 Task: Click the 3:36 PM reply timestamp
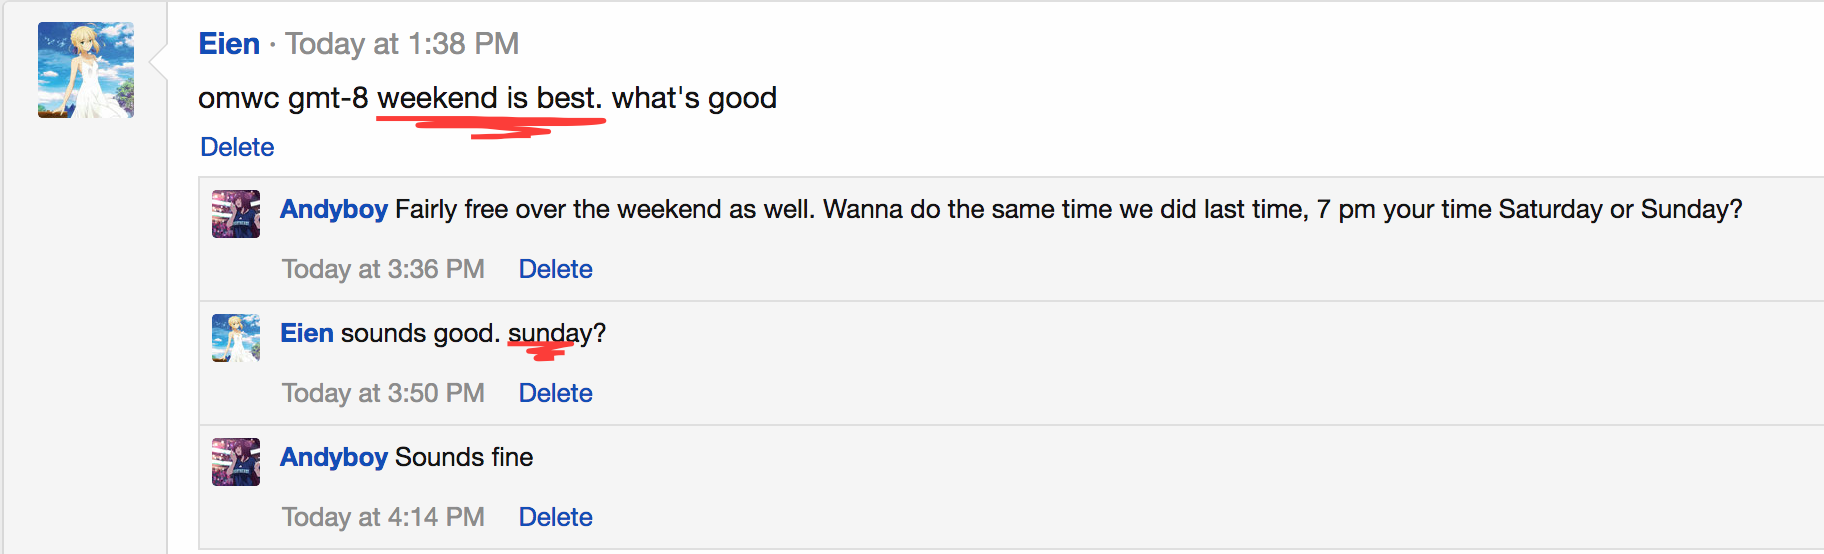click(x=383, y=269)
